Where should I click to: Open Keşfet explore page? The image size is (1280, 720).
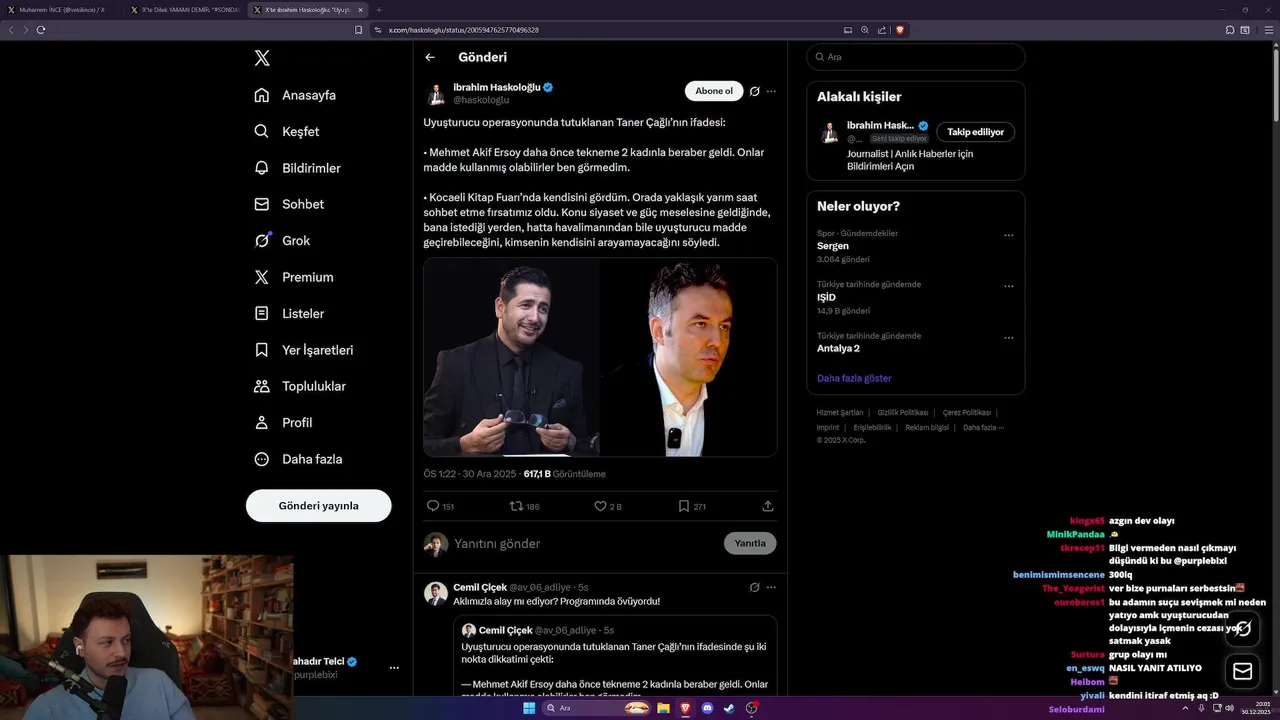point(287,131)
